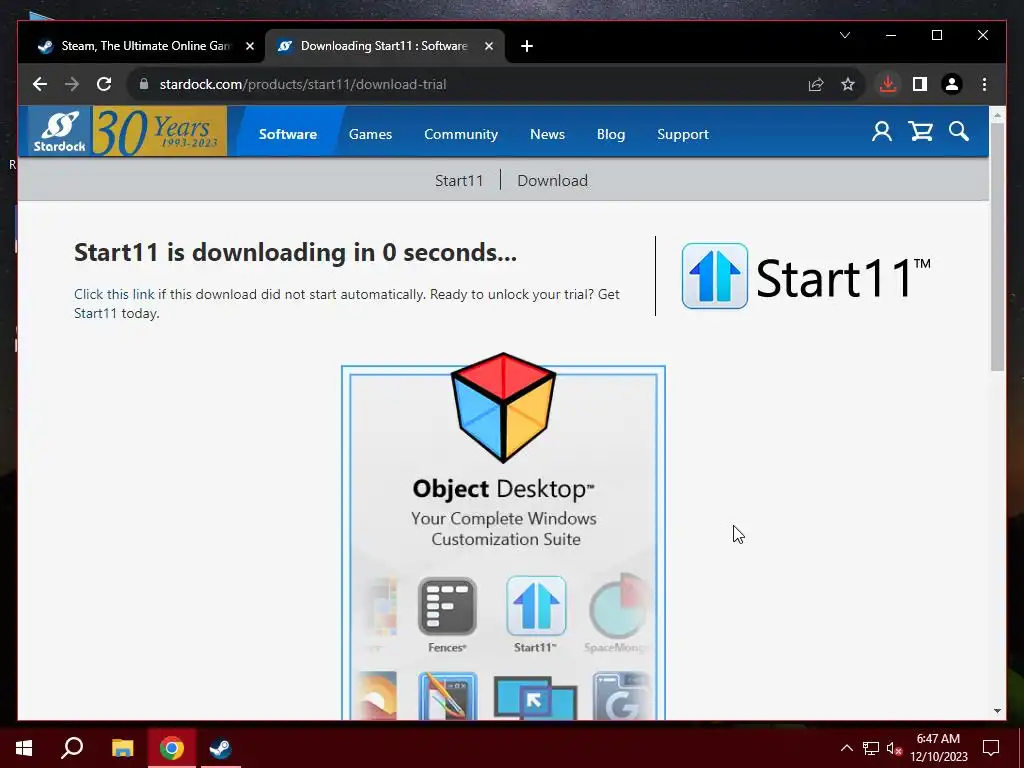1024x768 pixels.
Task: Open the Blog menu item
Action: pos(611,134)
